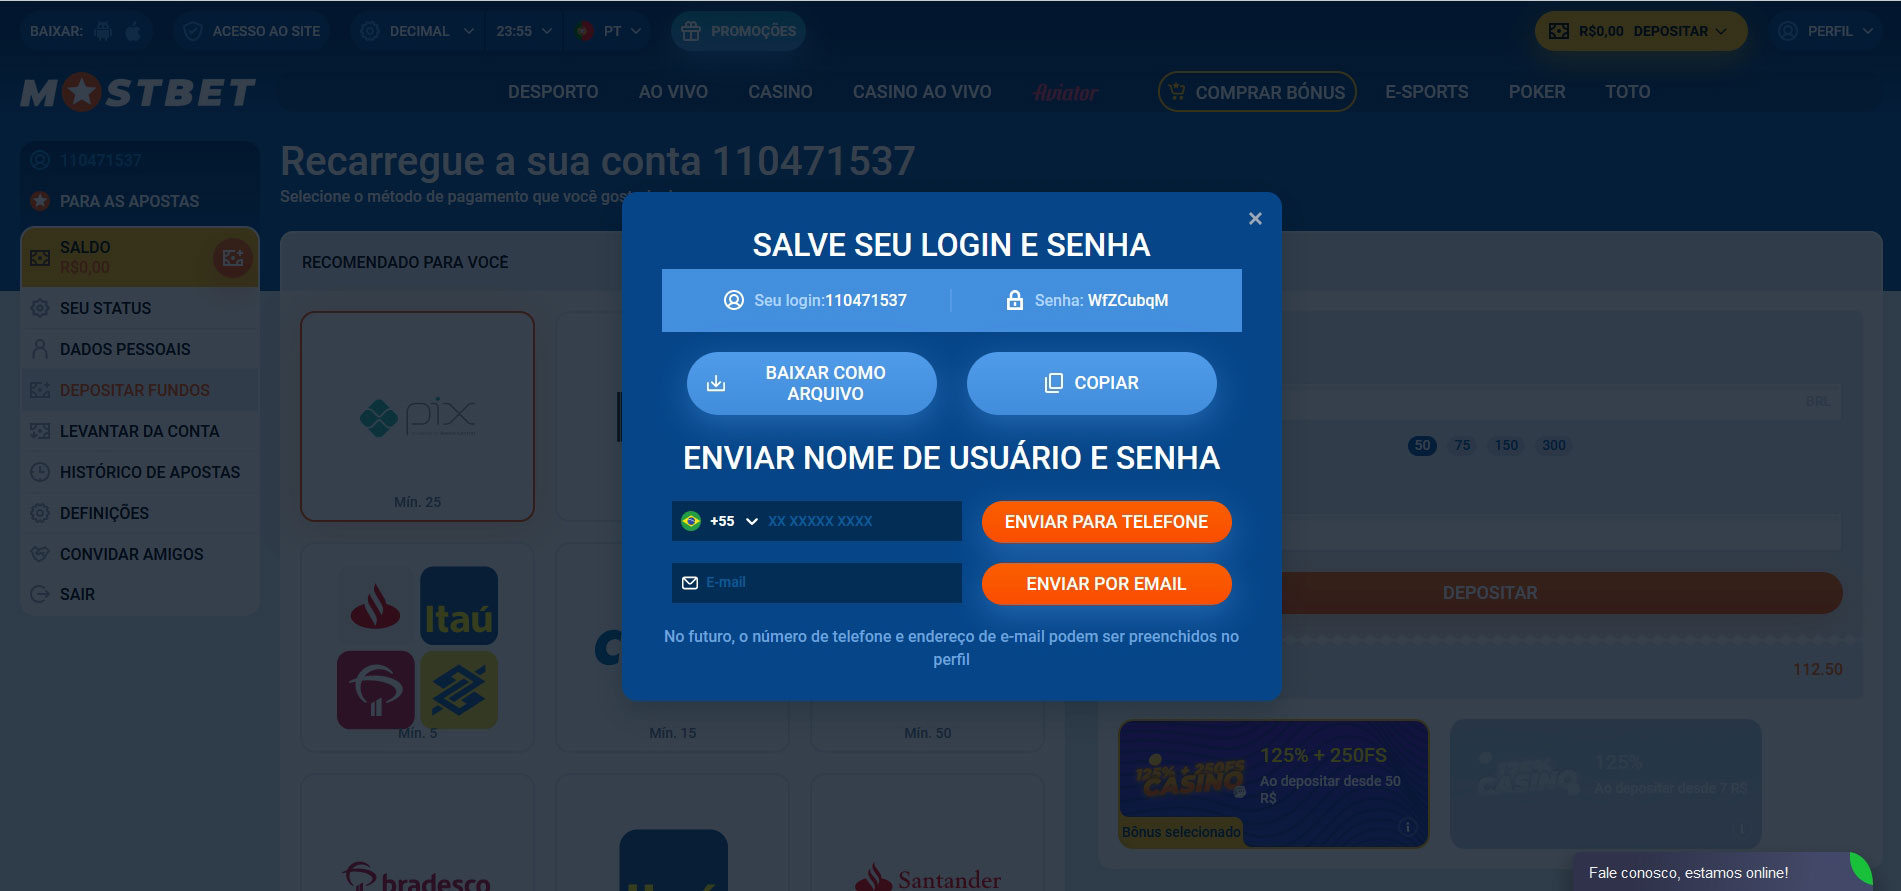Go to Desporto section
The image size is (1901, 891).
(553, 92)
